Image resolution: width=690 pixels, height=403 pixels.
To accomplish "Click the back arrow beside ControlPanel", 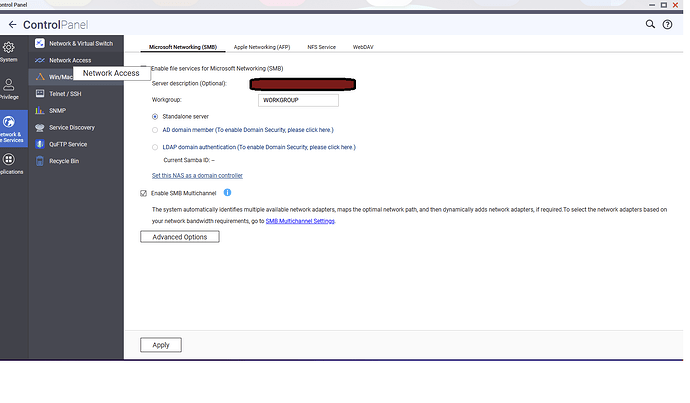I will click(12, 22).
